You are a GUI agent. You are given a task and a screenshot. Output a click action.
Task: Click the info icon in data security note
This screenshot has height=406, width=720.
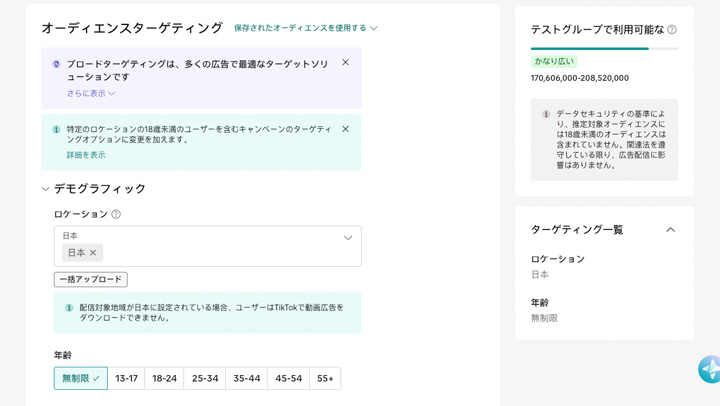[x=546, y=114]
